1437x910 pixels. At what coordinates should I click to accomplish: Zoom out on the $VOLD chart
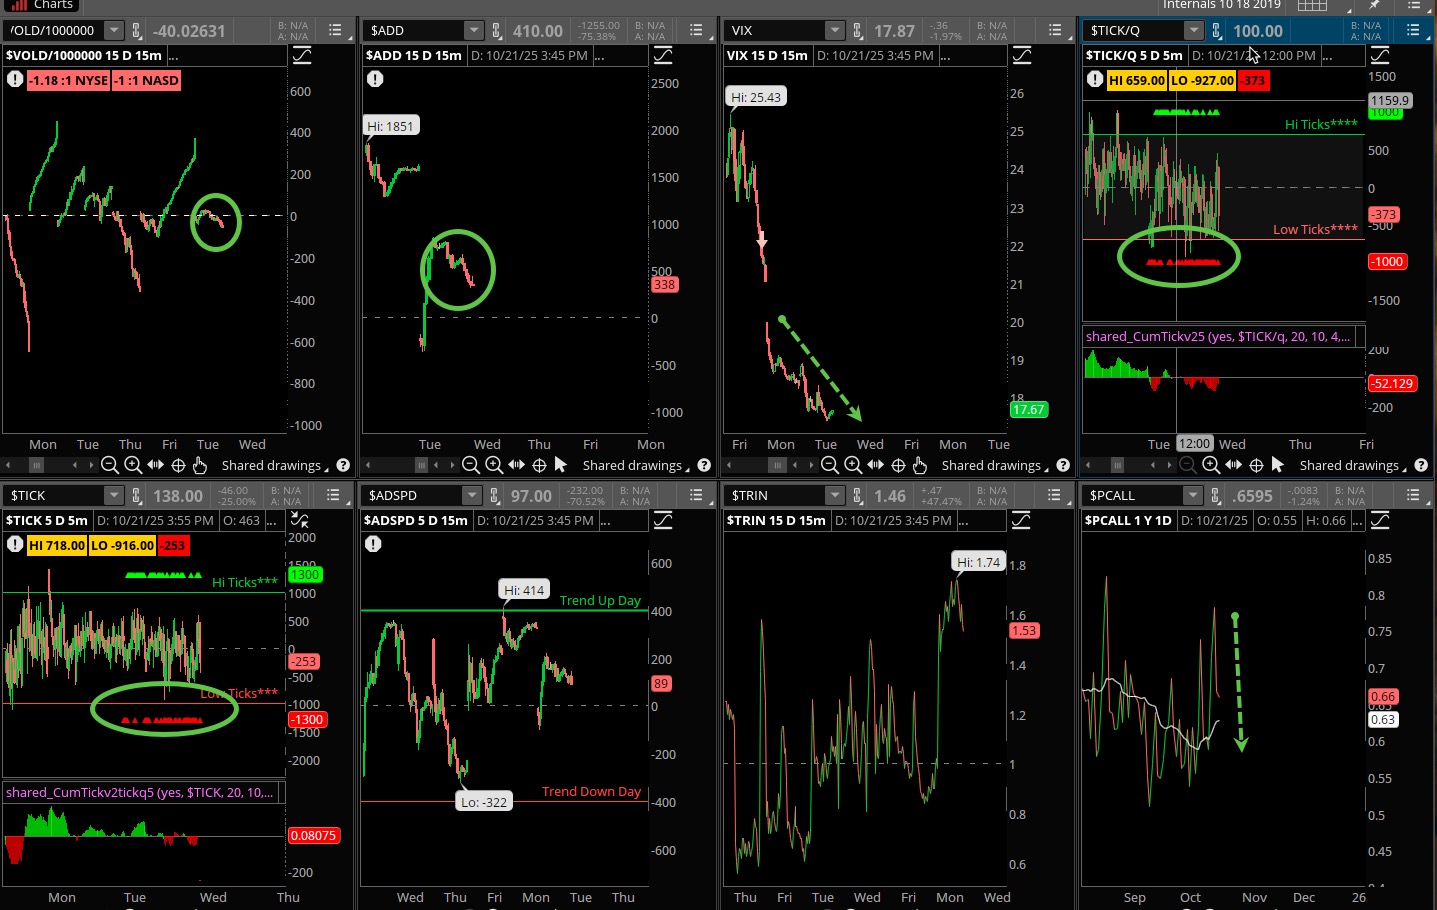point(110,465)
